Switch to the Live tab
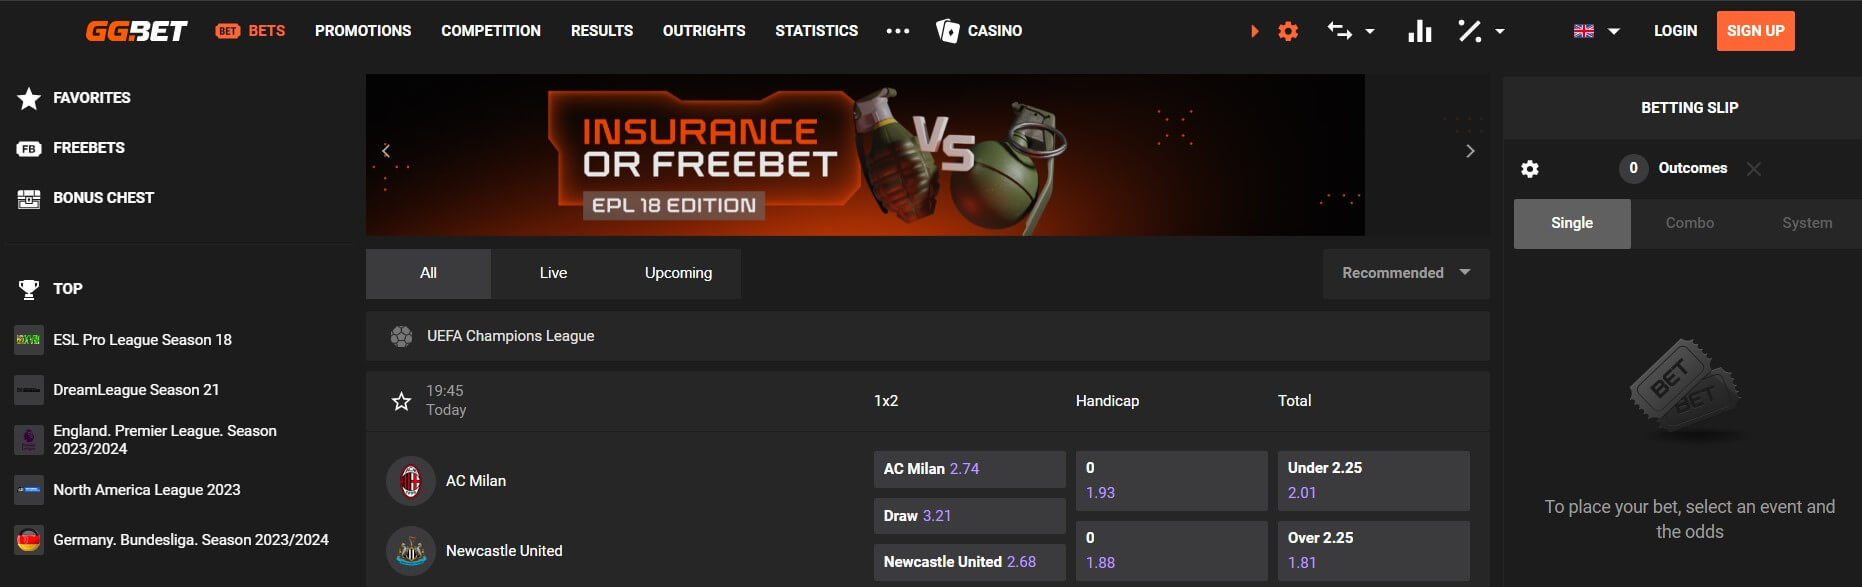Screen dimensions: 1862x587 [553, 272]
